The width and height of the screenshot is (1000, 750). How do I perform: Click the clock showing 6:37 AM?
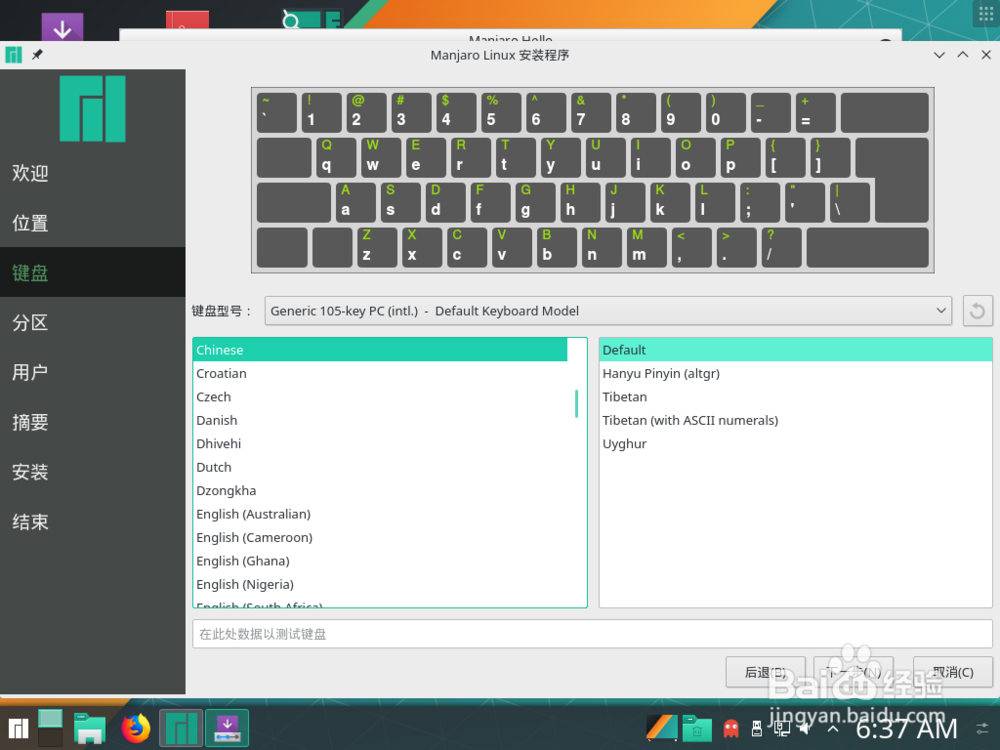tap(906, 728)
